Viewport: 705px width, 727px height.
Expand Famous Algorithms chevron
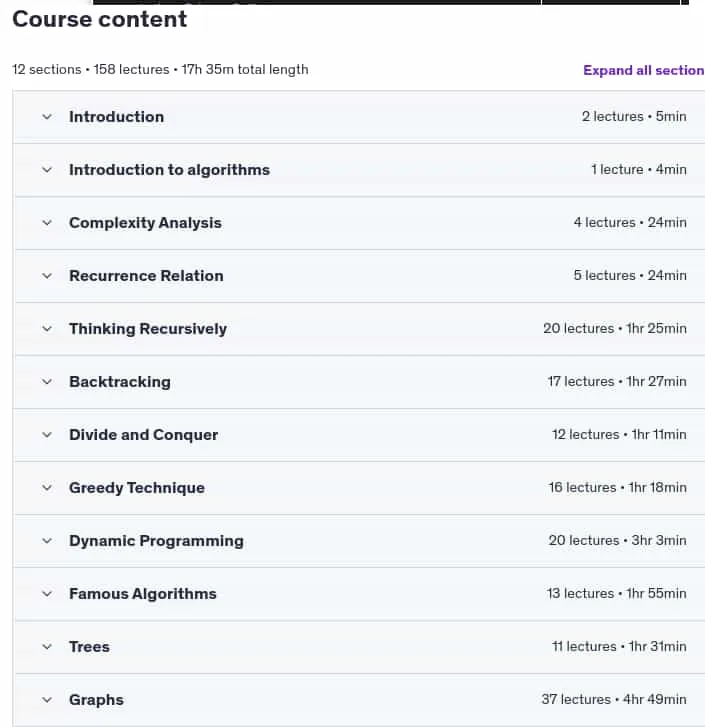(x=47, y=594)
